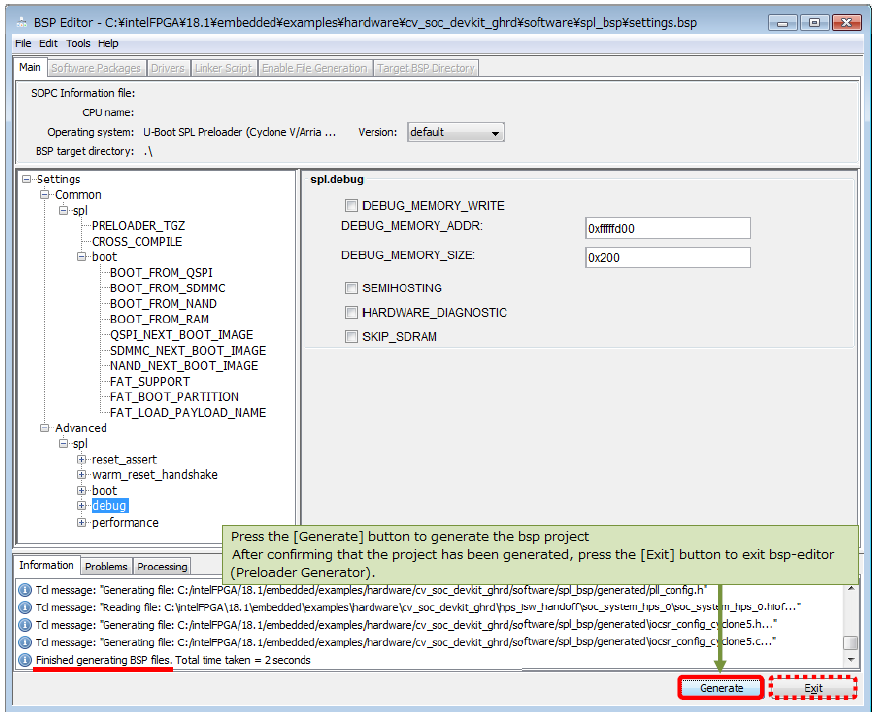Open the Tools menu

[x=78, y=43]
